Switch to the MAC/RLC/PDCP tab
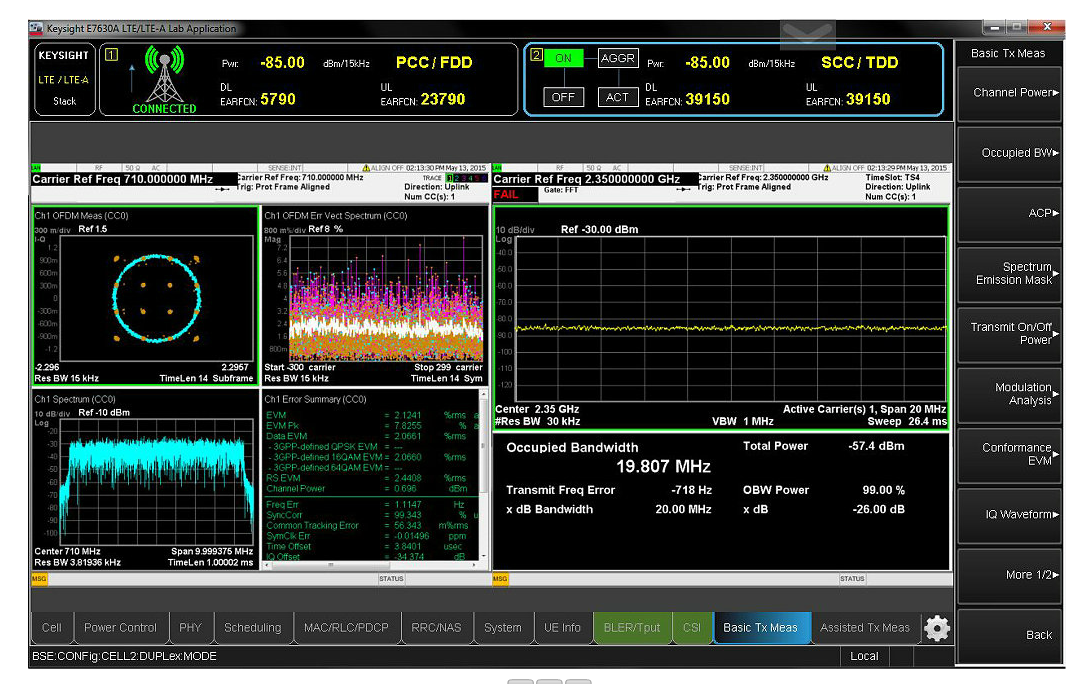 coord(346,628)
